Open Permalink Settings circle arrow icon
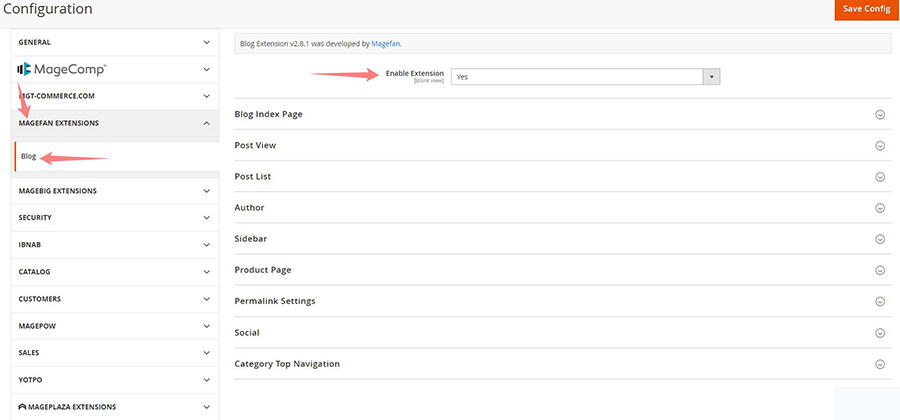The width and height of the screenshot is (900, 420). (x=880, y=301)
